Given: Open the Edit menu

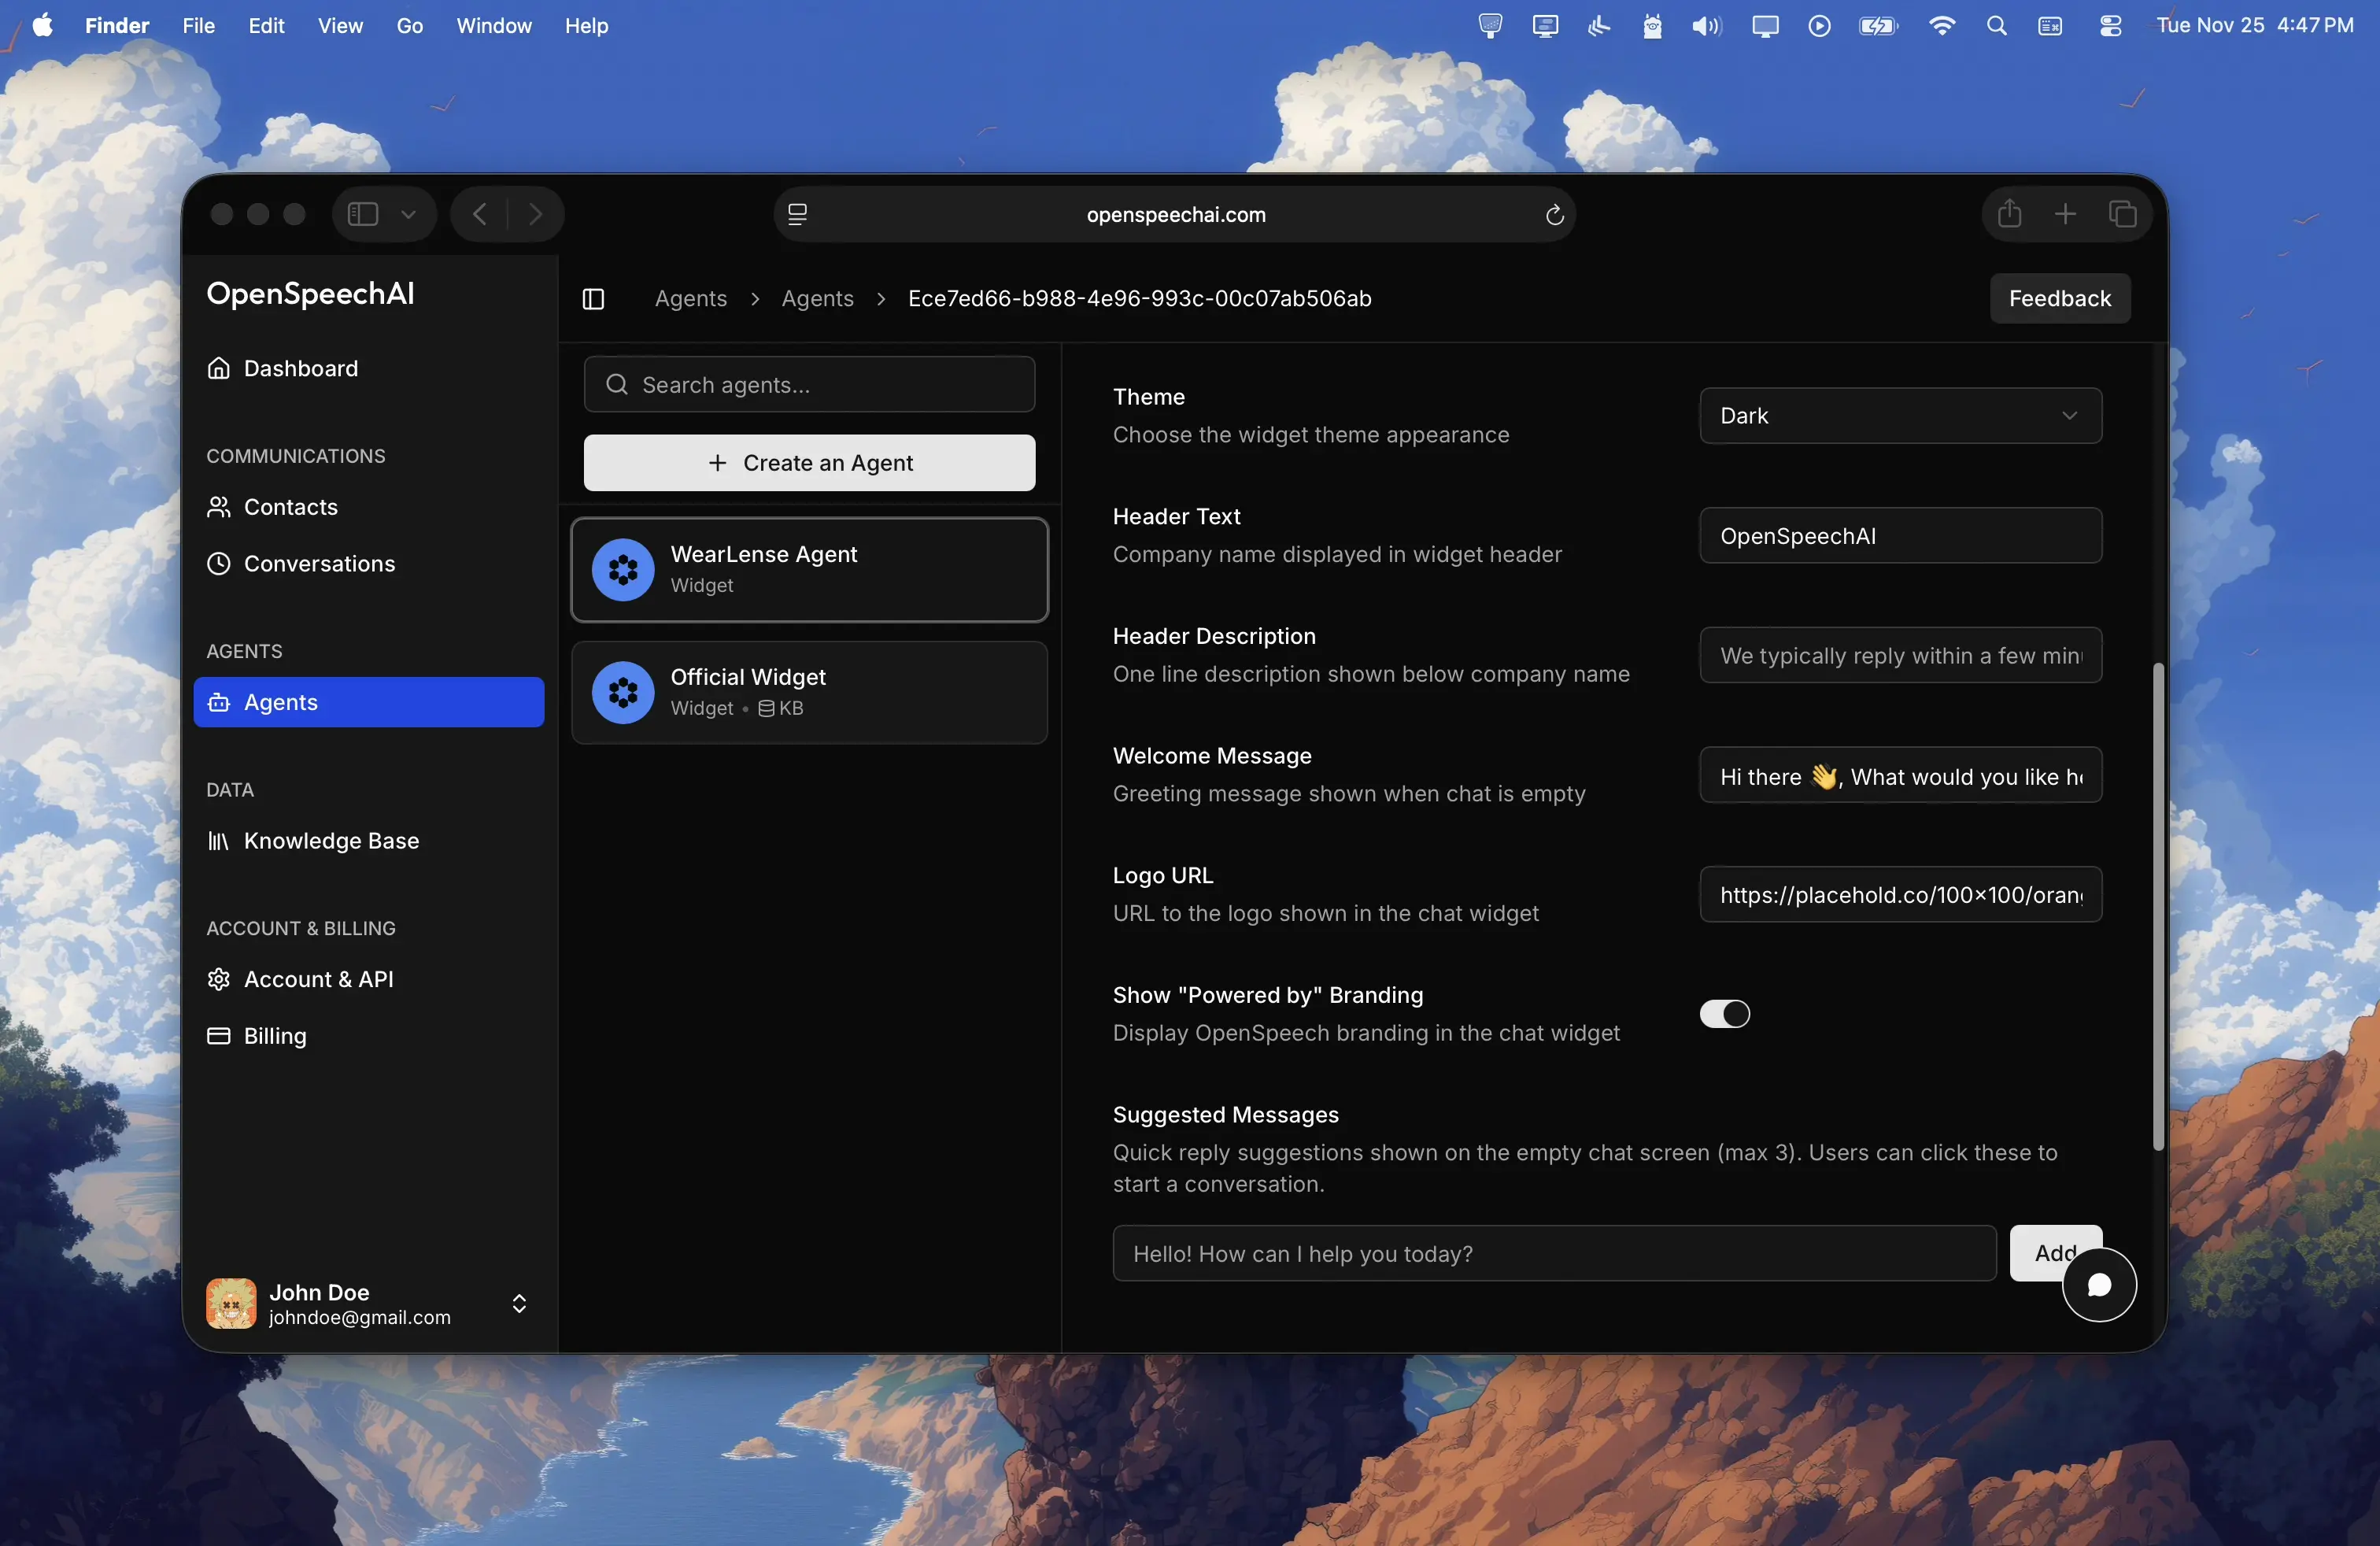Looking at the screenshot, I should pyautogui.click(x=266, y=26).
